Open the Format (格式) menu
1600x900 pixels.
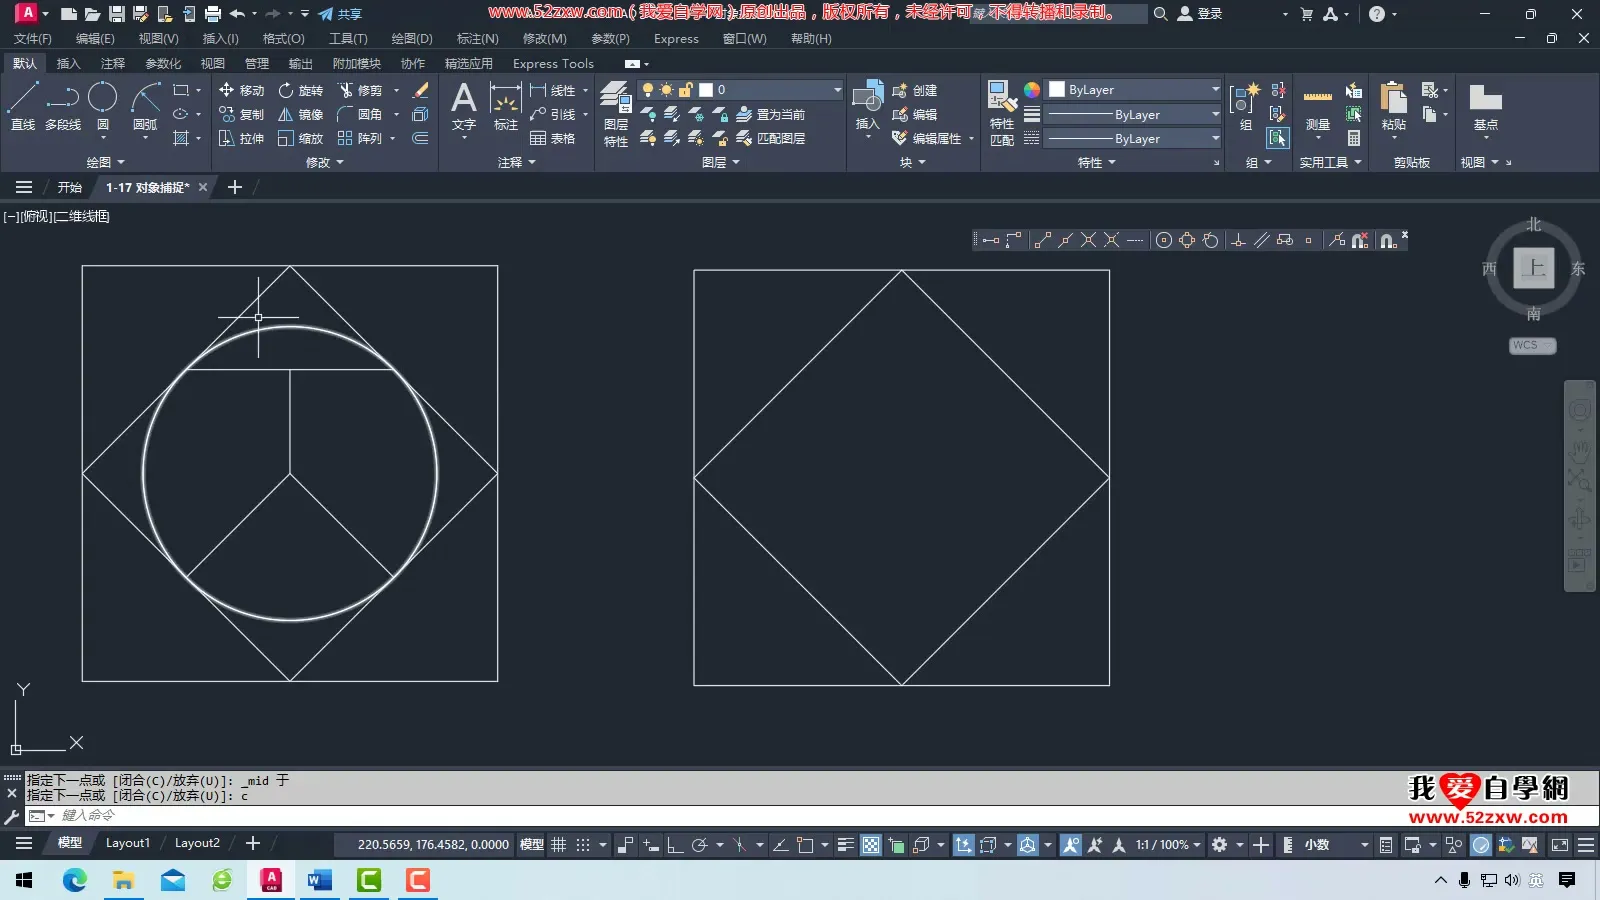click(x=283, y=39)
